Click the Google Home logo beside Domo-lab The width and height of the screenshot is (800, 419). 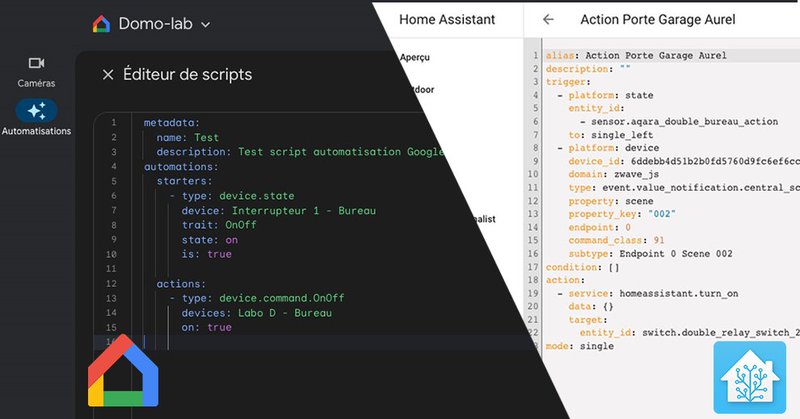pyautogui.click(x=101, y=24)
